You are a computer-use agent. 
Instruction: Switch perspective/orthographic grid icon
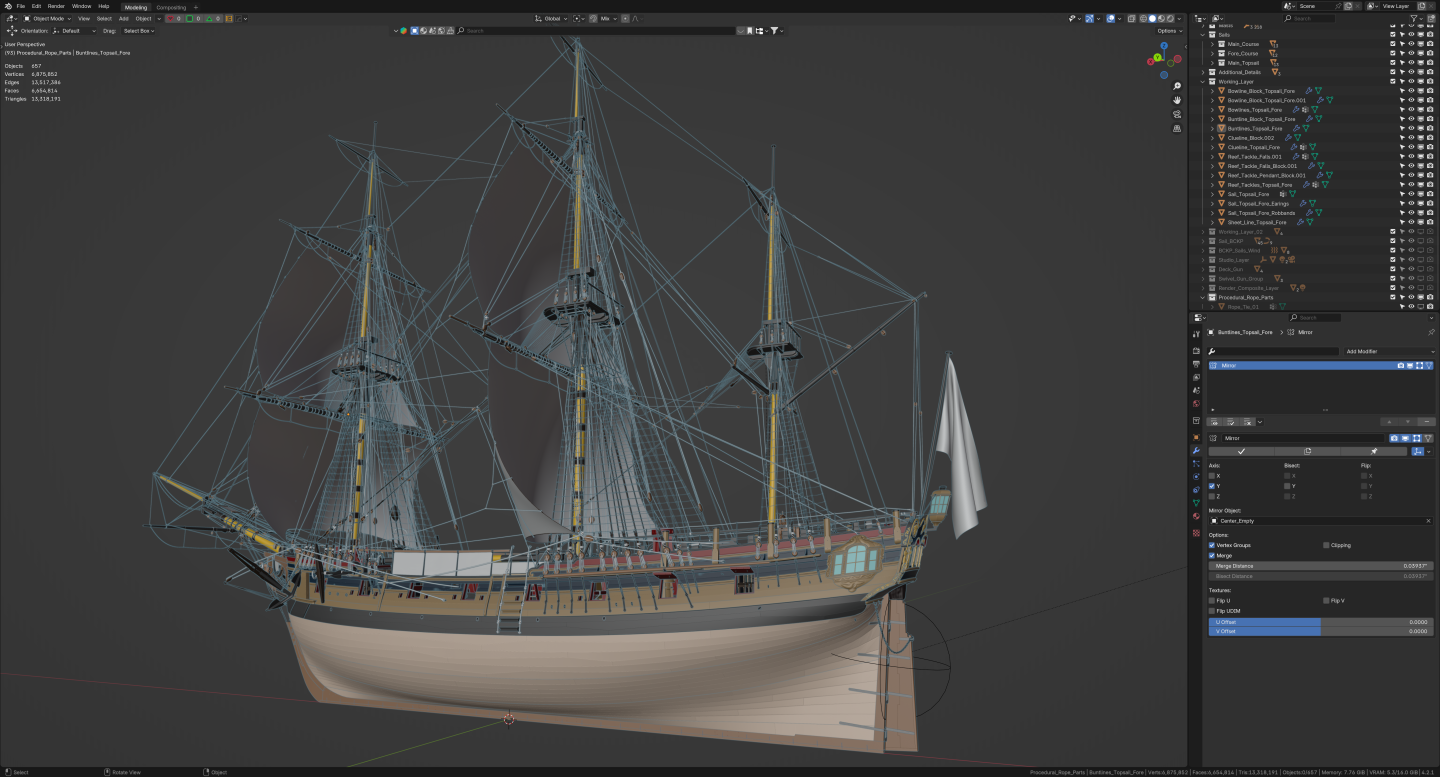point(1177,128)
